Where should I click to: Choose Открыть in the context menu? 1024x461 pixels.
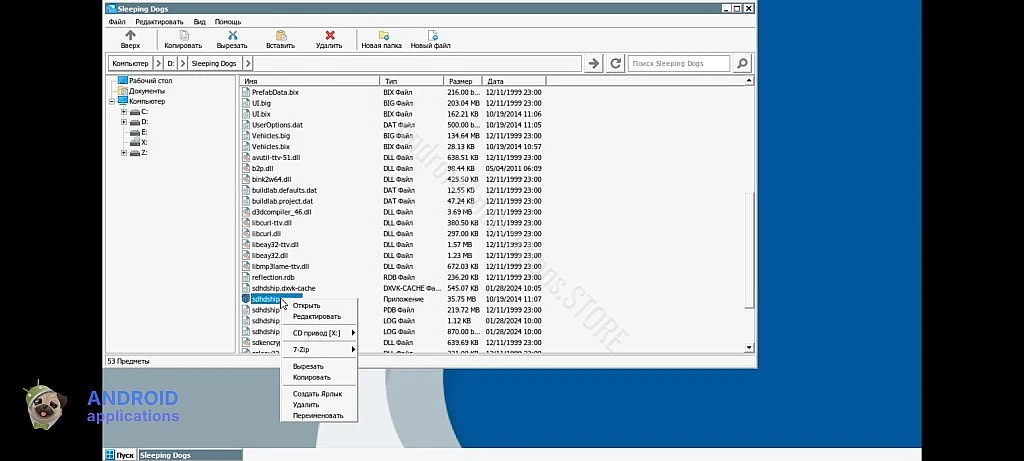[x=319, y=306]
